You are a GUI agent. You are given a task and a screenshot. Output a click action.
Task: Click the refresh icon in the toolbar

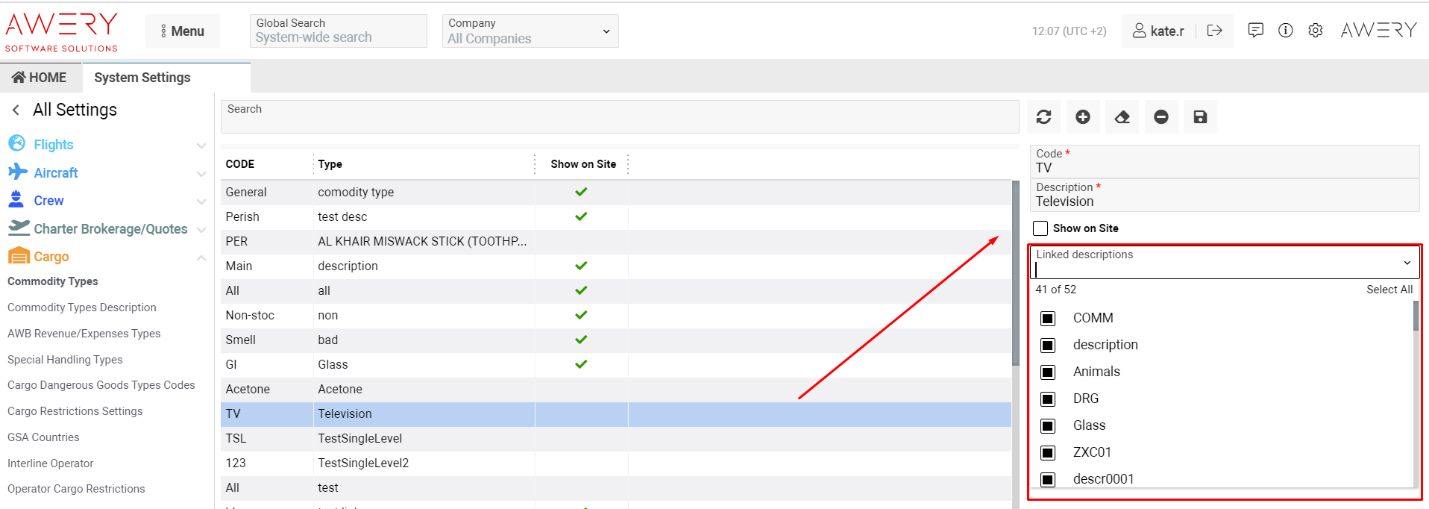pyautogui.click(x=1043, y=117)
